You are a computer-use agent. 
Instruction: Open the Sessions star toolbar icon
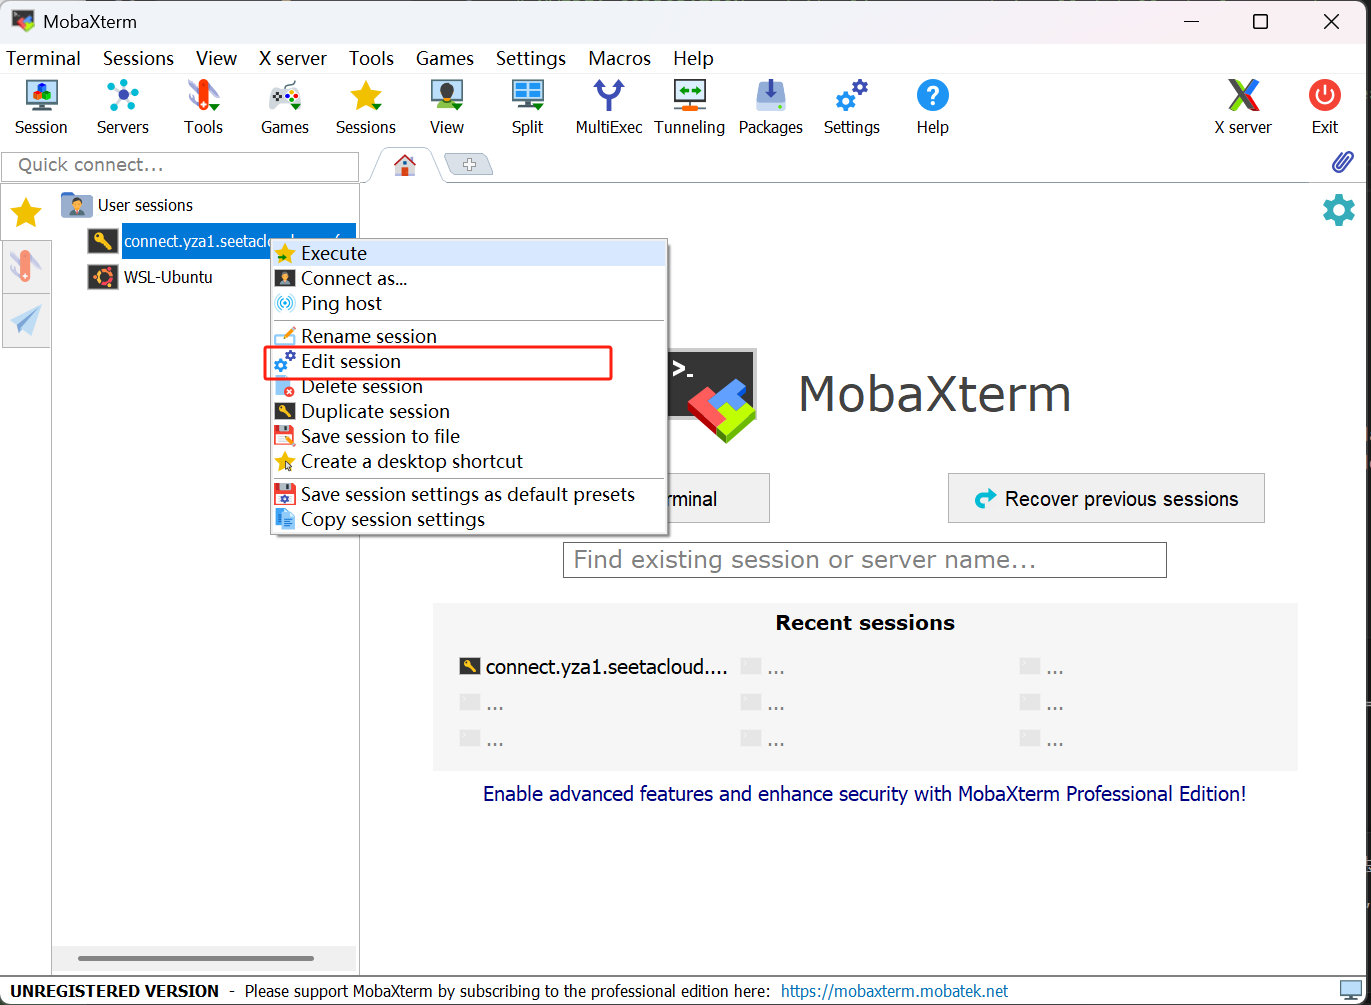[366, 107]
